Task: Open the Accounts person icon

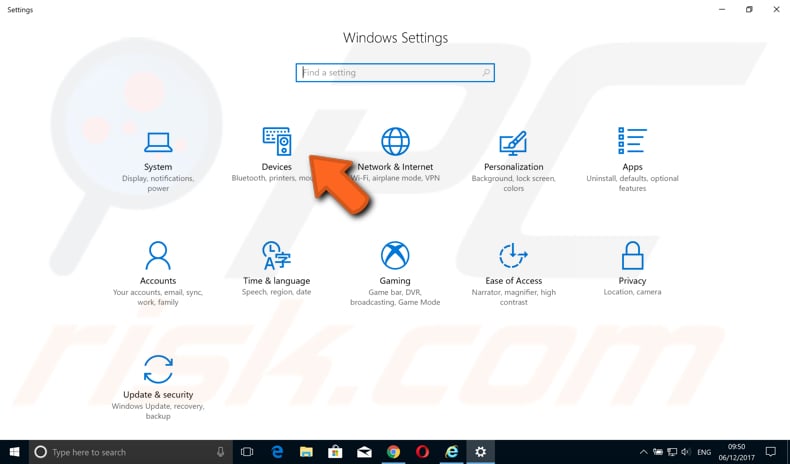Action: pos(158,255)
